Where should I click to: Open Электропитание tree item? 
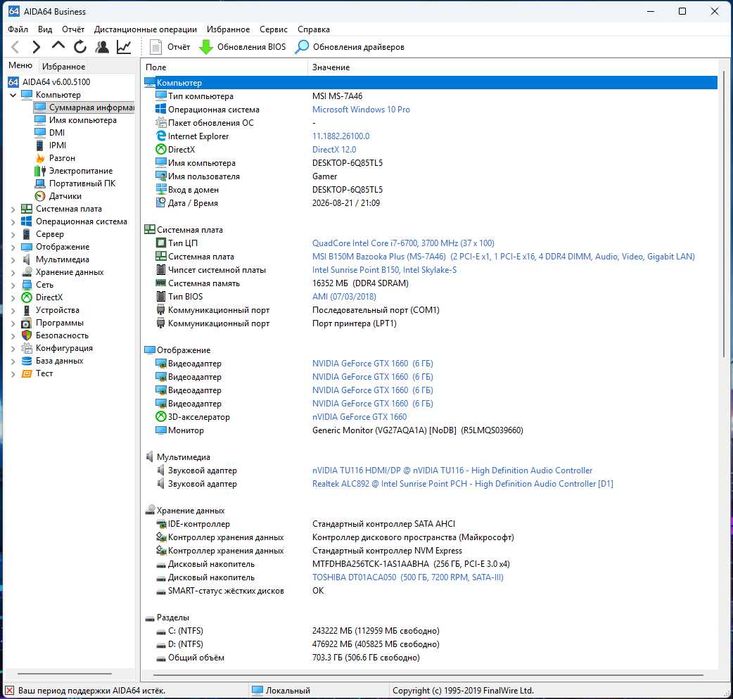(x=73, y=171)
